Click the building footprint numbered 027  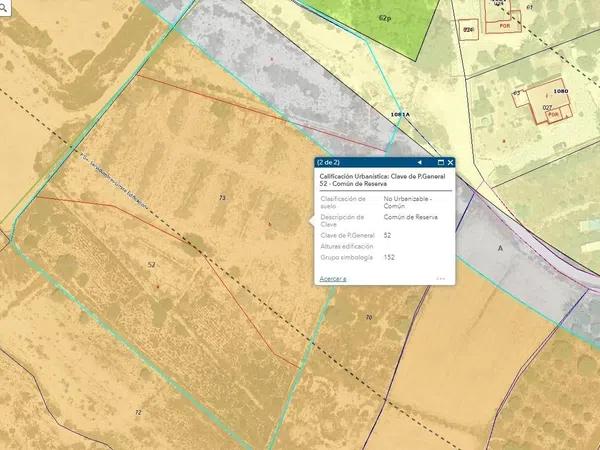pyautogui.click(x=547, y=106)
